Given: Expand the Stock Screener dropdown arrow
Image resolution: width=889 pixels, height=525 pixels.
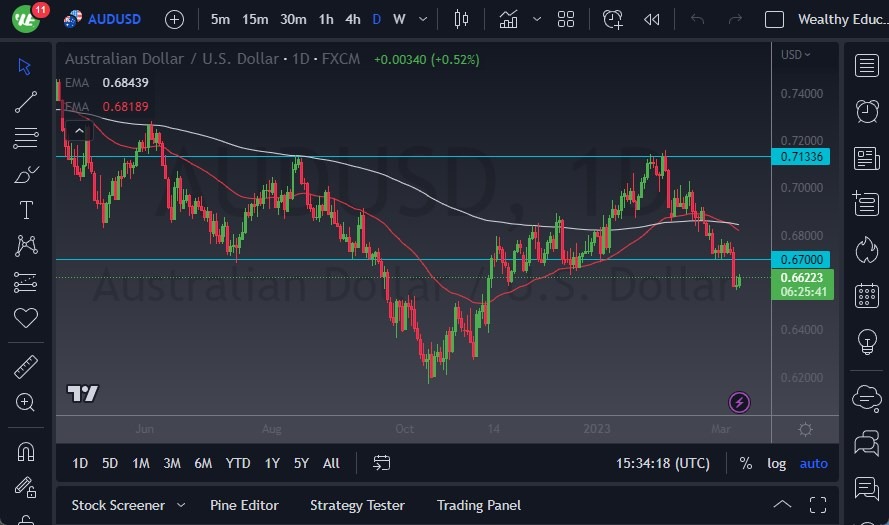Looking at the screenshot, I should pyautogui.click(x=181, y=505).
